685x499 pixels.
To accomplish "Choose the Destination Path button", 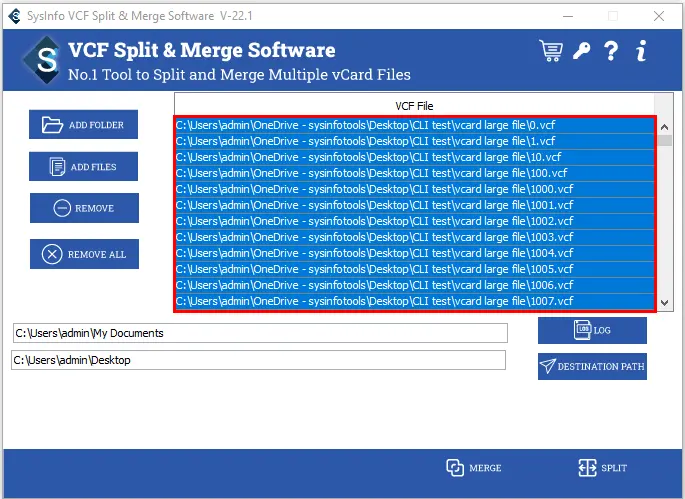I will (x=592, y=367).
